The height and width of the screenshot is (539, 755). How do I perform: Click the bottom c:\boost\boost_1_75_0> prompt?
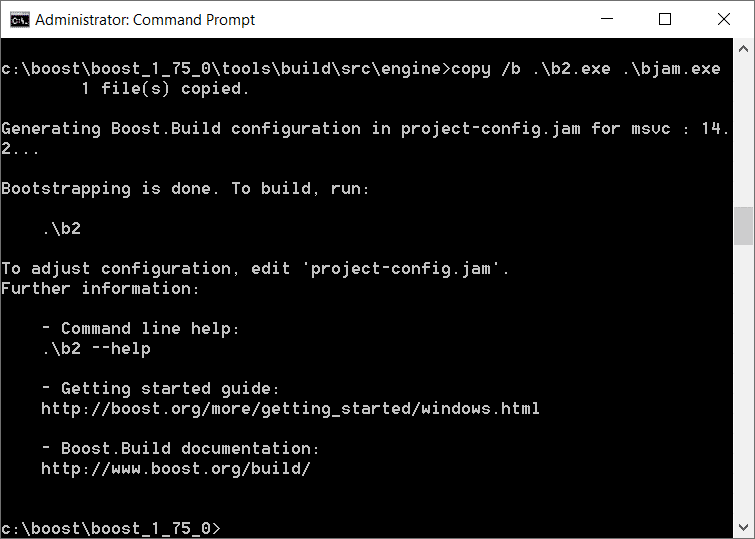(110, 527)
